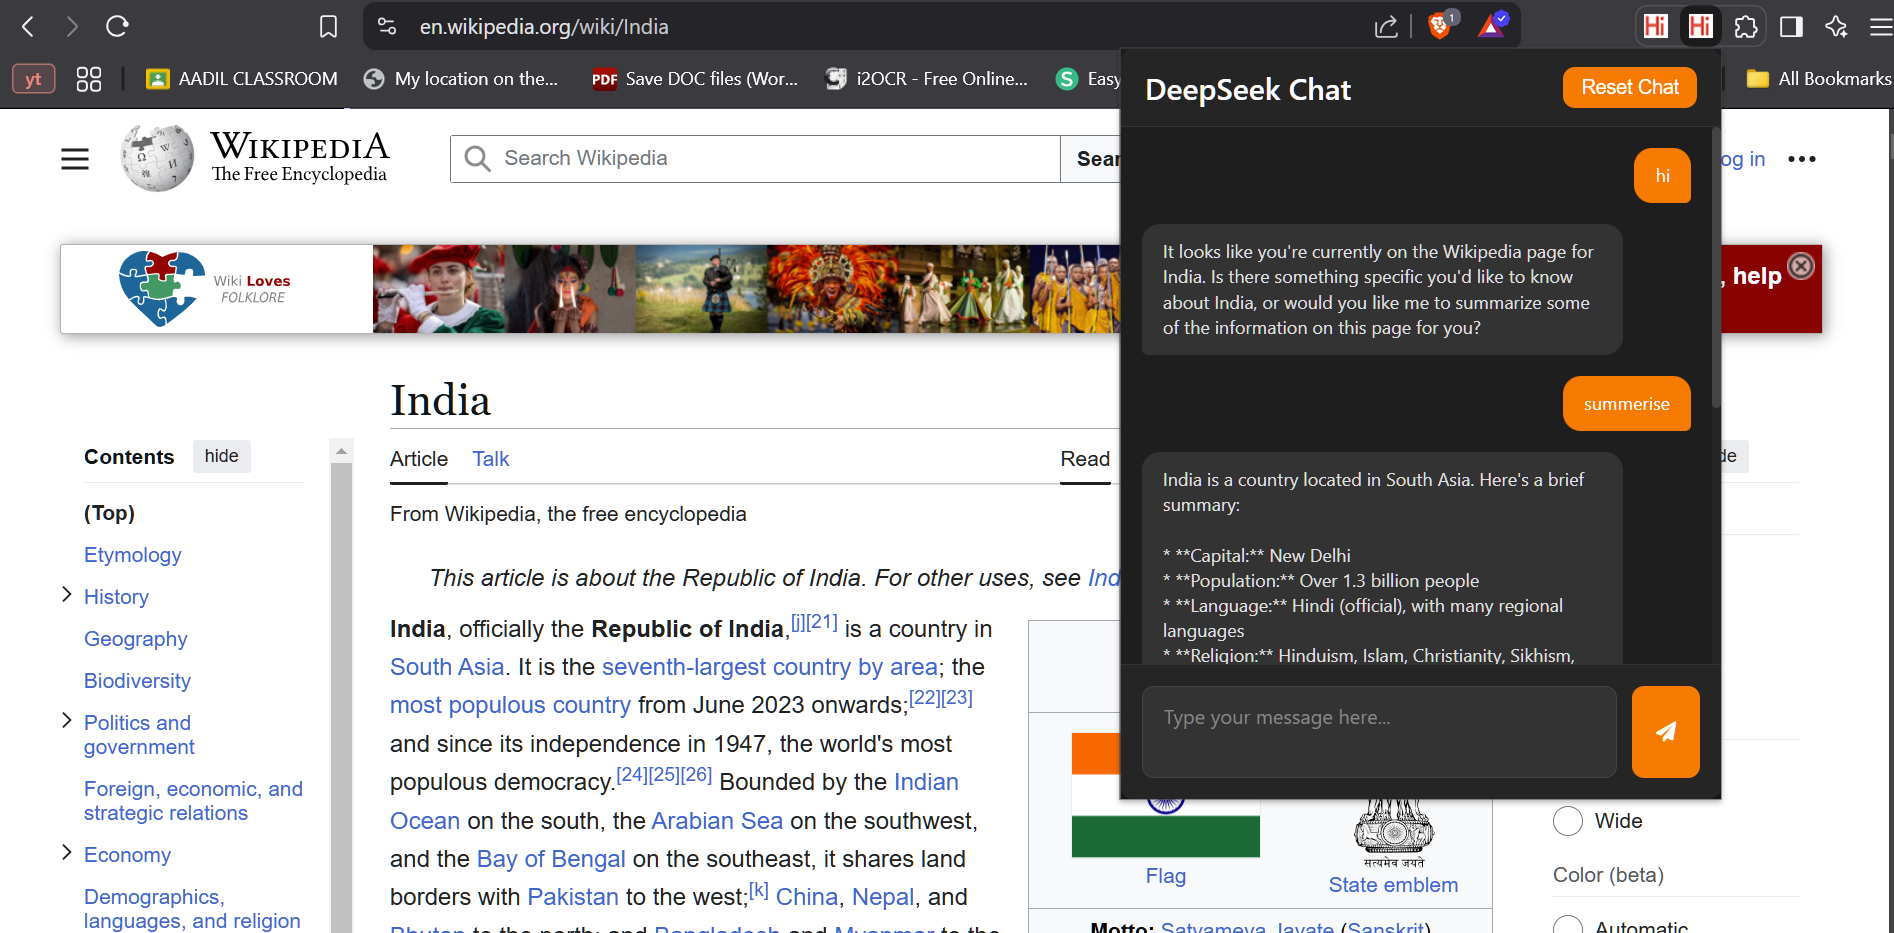
Task: Click the Flag caption link
Action: (1166, 876)
